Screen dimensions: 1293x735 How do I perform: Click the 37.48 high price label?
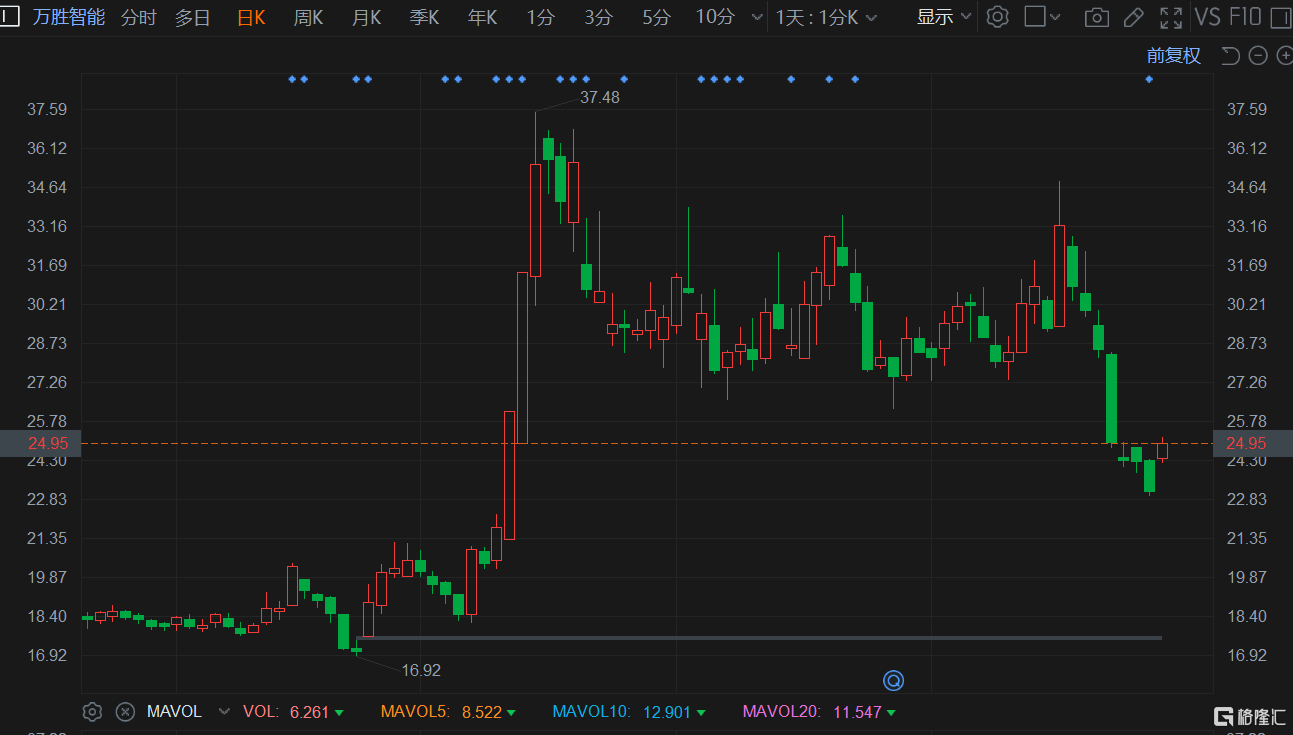tap(600, 97)
